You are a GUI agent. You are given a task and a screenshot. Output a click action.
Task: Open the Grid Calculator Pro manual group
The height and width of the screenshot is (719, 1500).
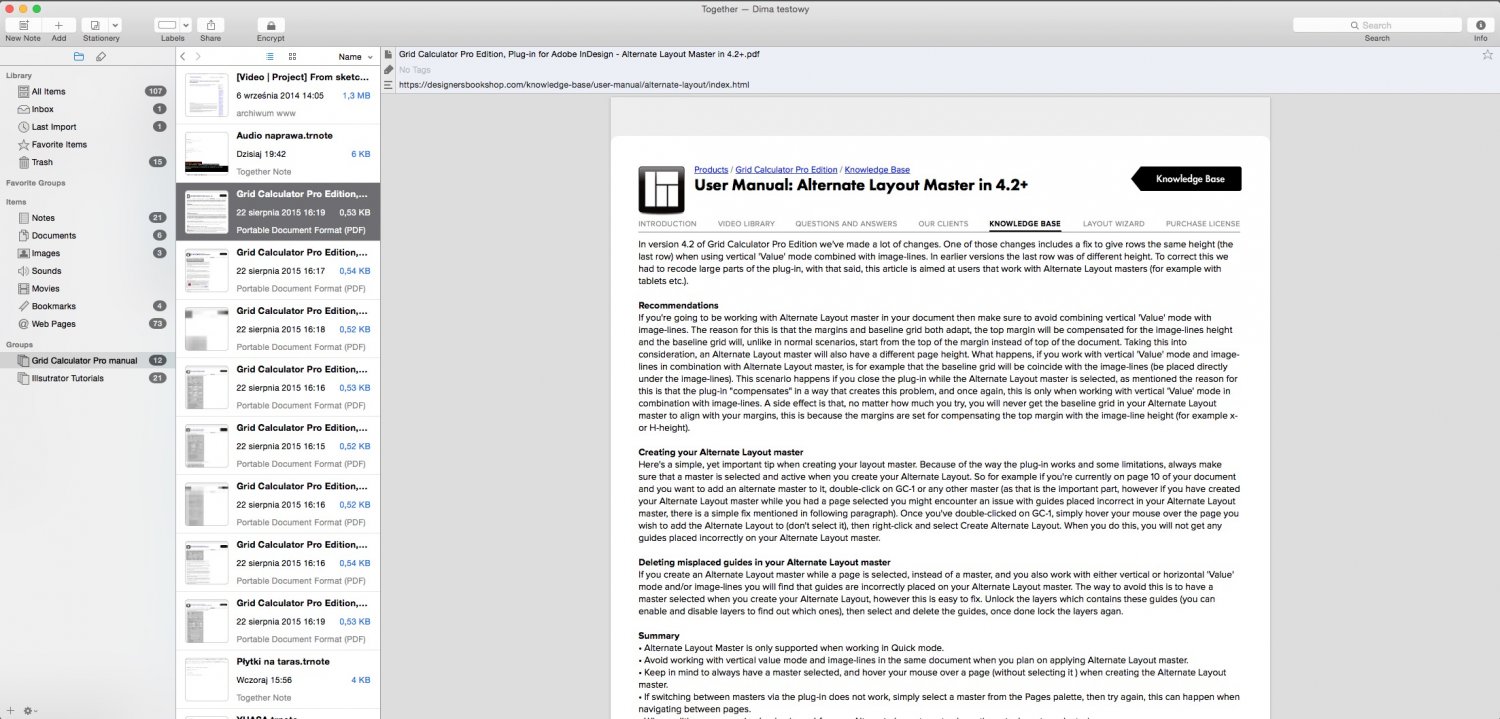[87, 360]
